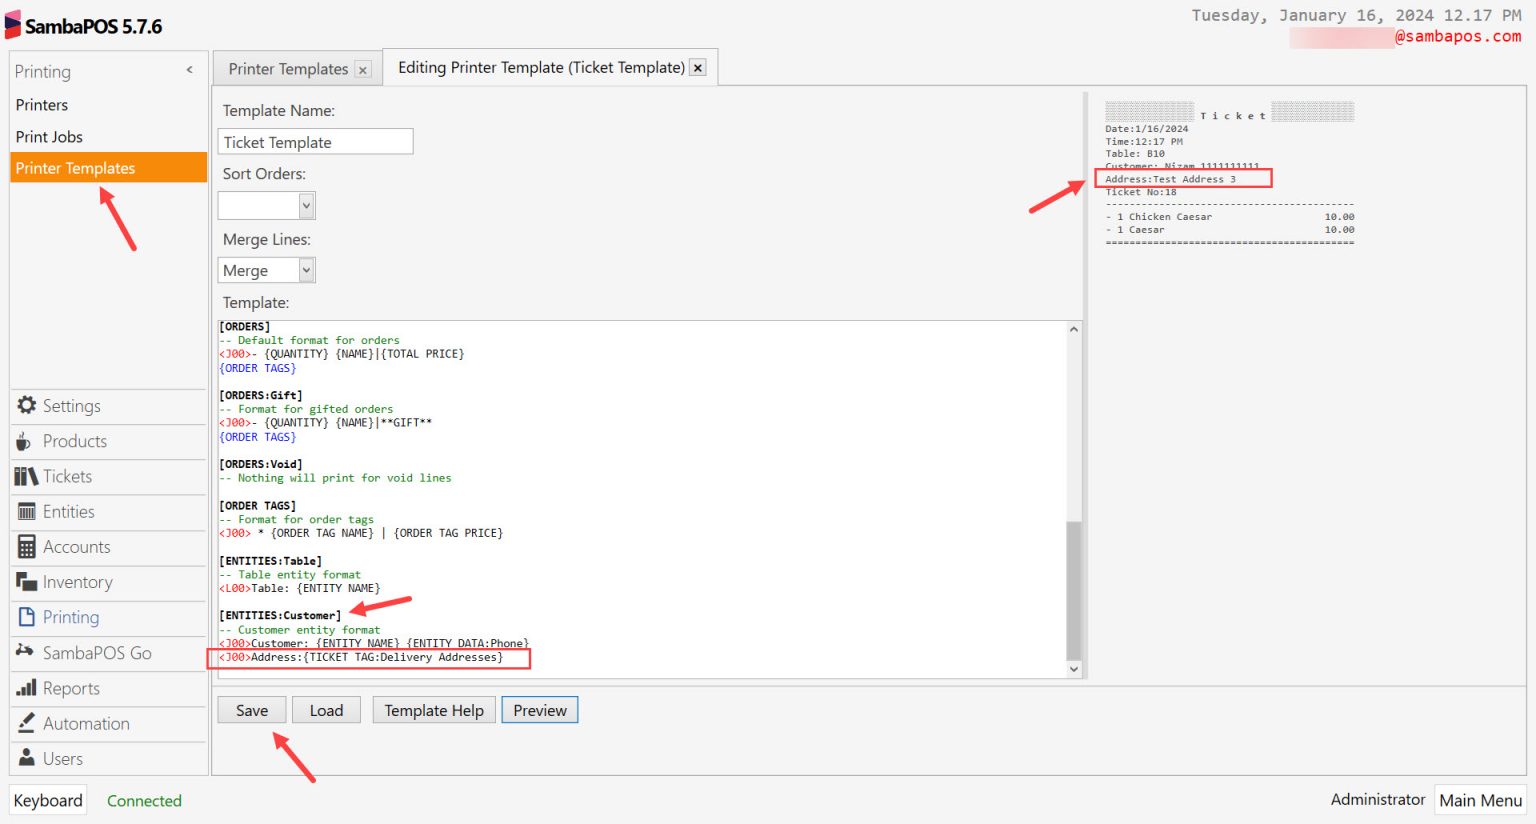Click the Template Name text field
This screenshot has height=824, width=1536.
(x=315, y=141)
